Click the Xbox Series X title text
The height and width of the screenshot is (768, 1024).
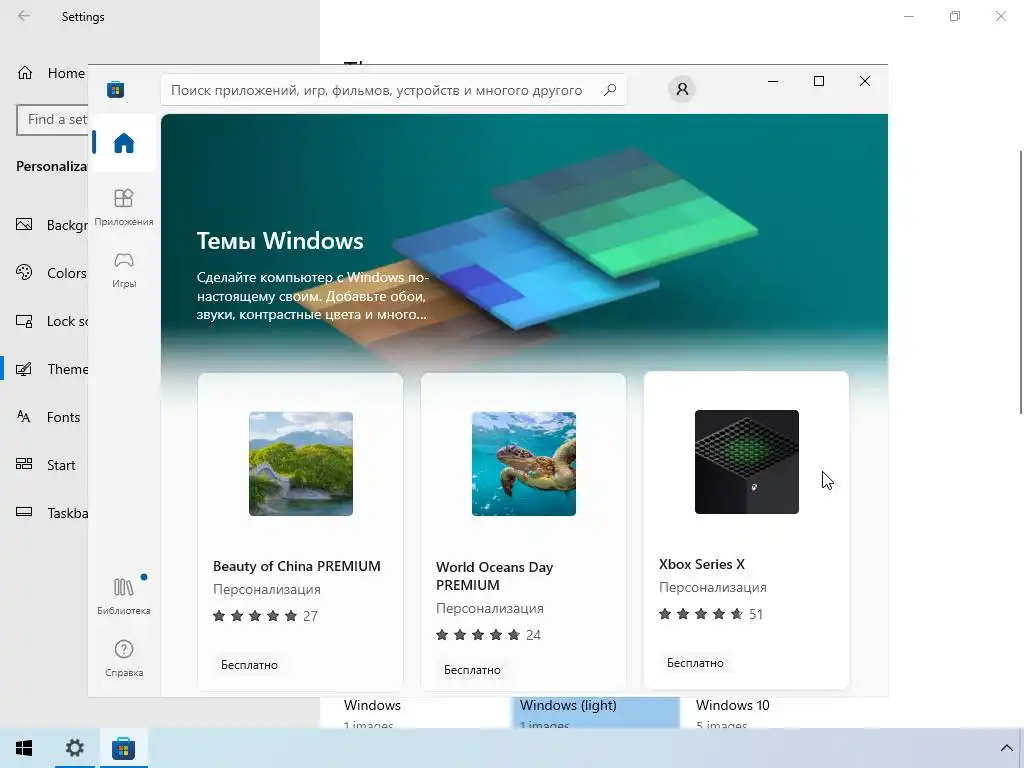702,564
